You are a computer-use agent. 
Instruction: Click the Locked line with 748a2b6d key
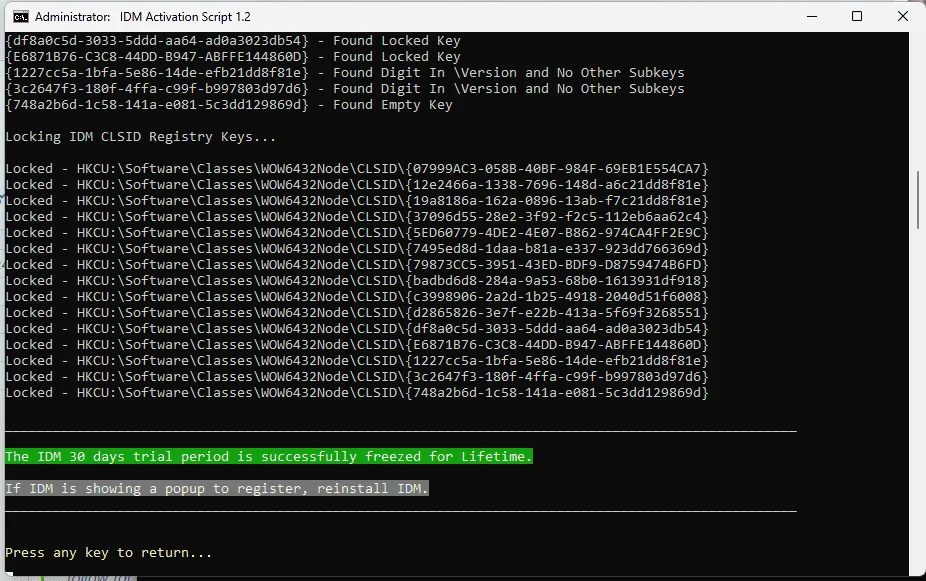(x=357, y=393)
